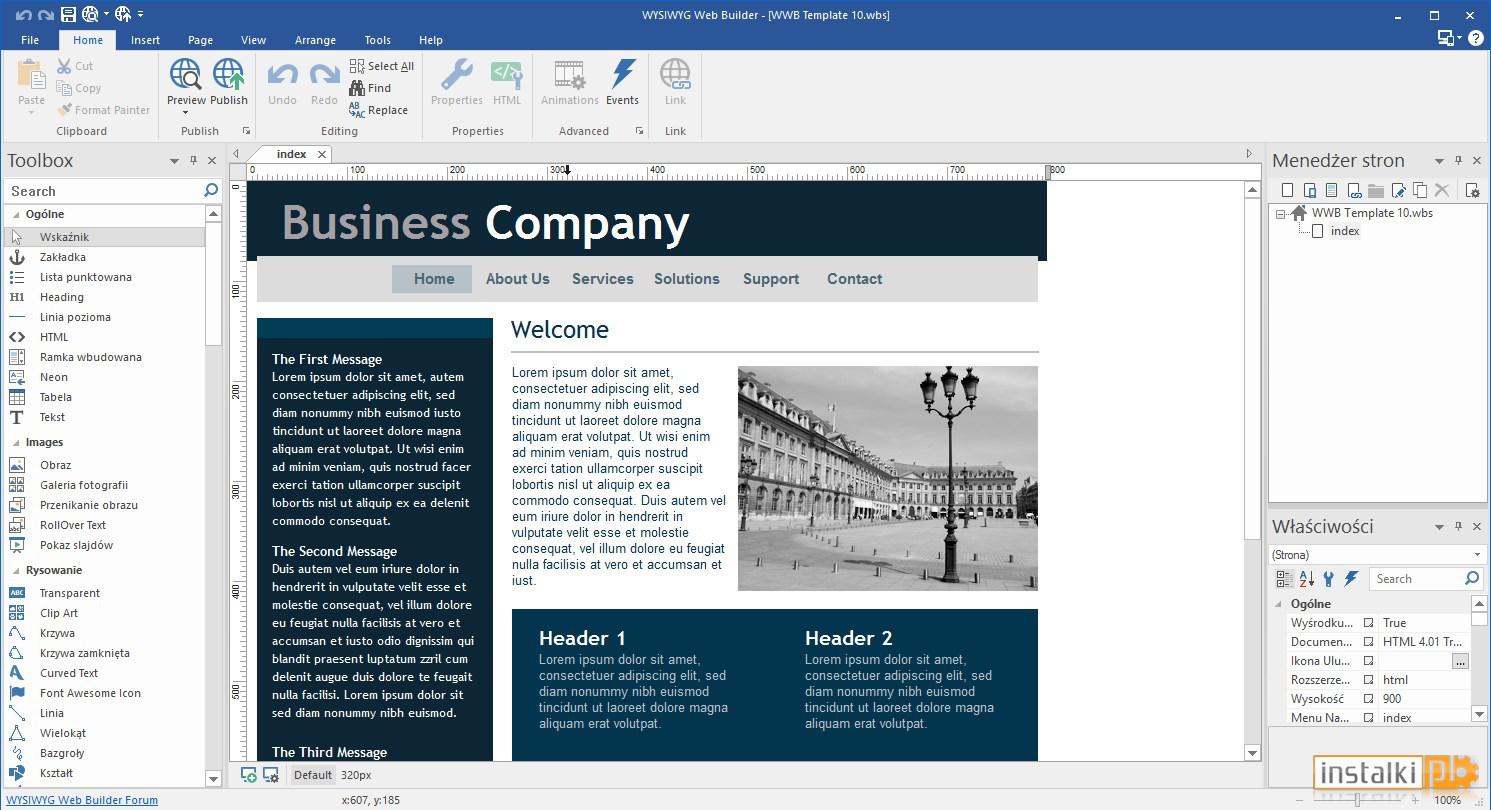Click the Publish globe icon in title bar
Image resolution: width=1491 pixels, height=810 pixels.
123,14
